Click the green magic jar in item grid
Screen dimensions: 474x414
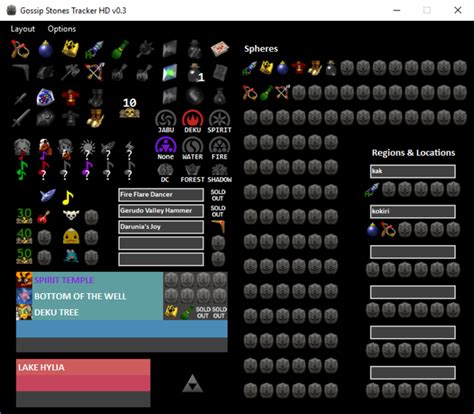120,49
